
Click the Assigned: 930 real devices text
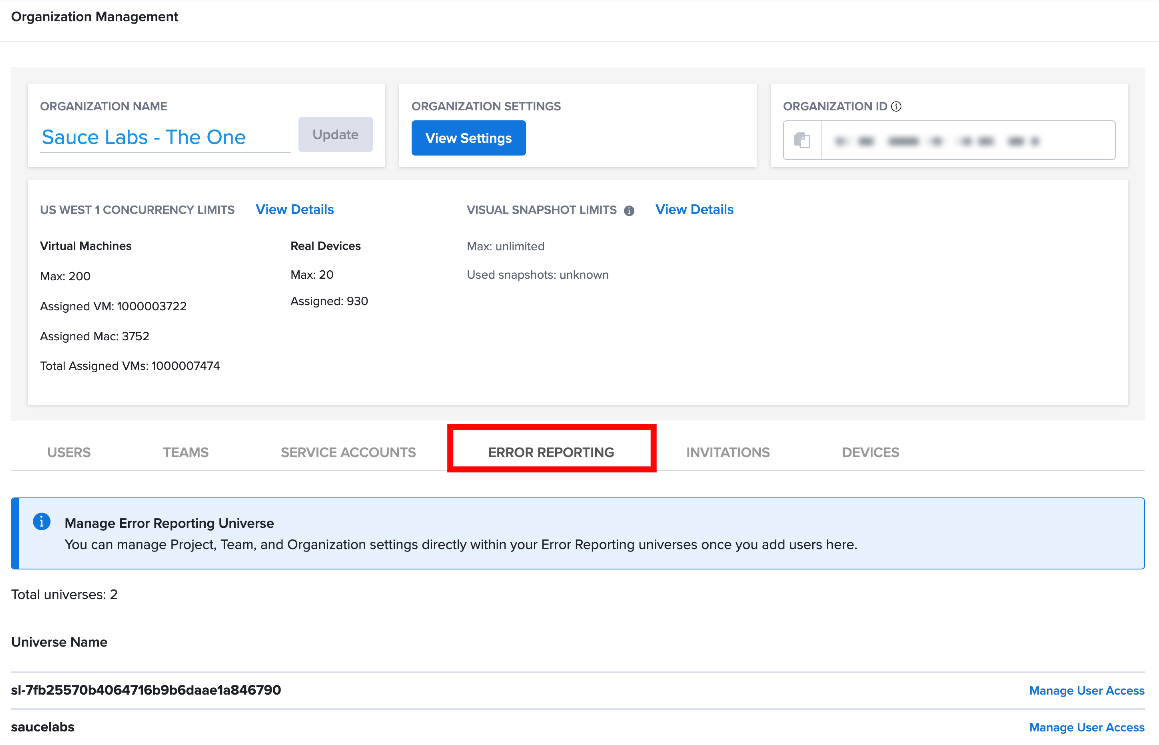point(329,302)
